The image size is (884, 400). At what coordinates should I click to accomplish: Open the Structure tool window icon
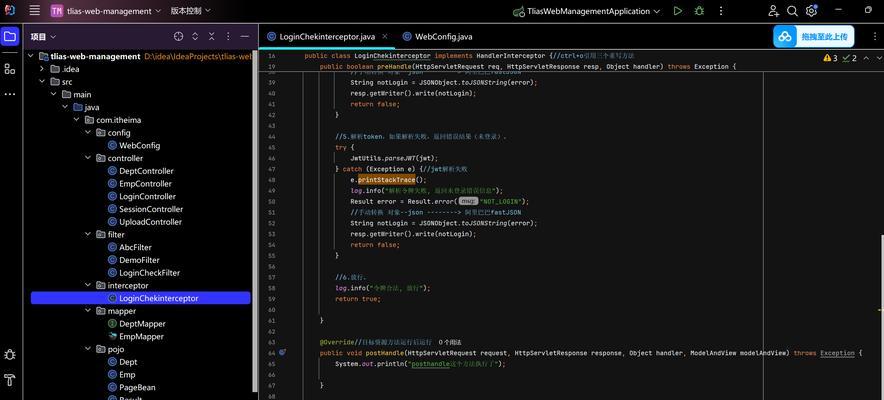tap(10, 69)
